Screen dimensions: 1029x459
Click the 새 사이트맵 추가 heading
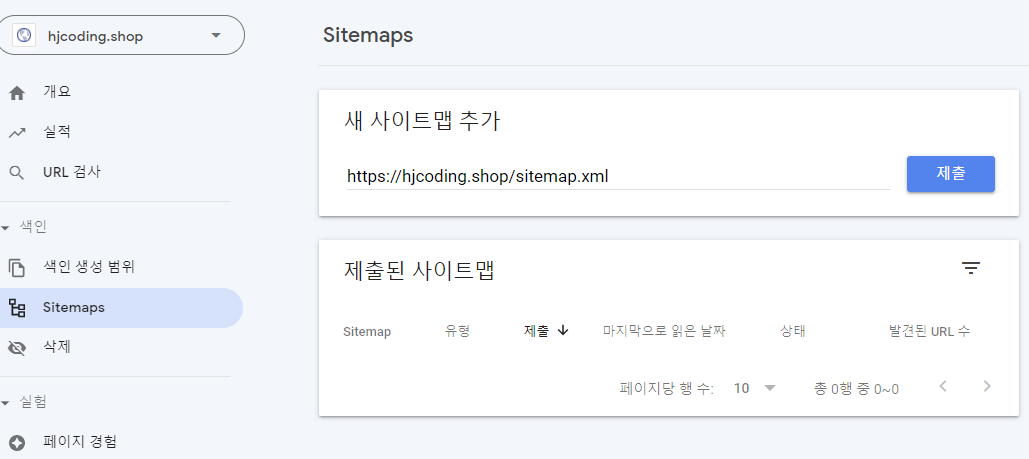coord(422,121)
